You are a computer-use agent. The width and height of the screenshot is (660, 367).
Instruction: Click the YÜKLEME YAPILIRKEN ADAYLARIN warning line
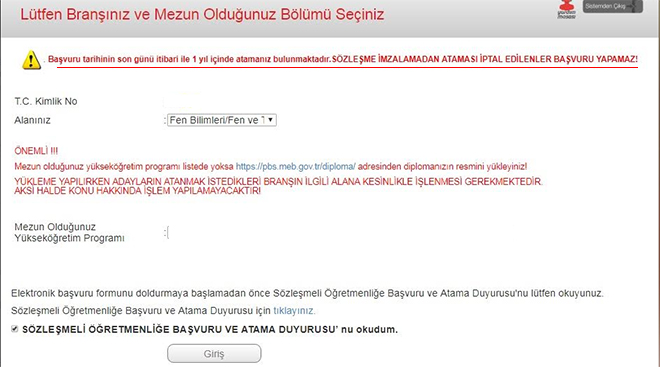click(x=278, y=182)
